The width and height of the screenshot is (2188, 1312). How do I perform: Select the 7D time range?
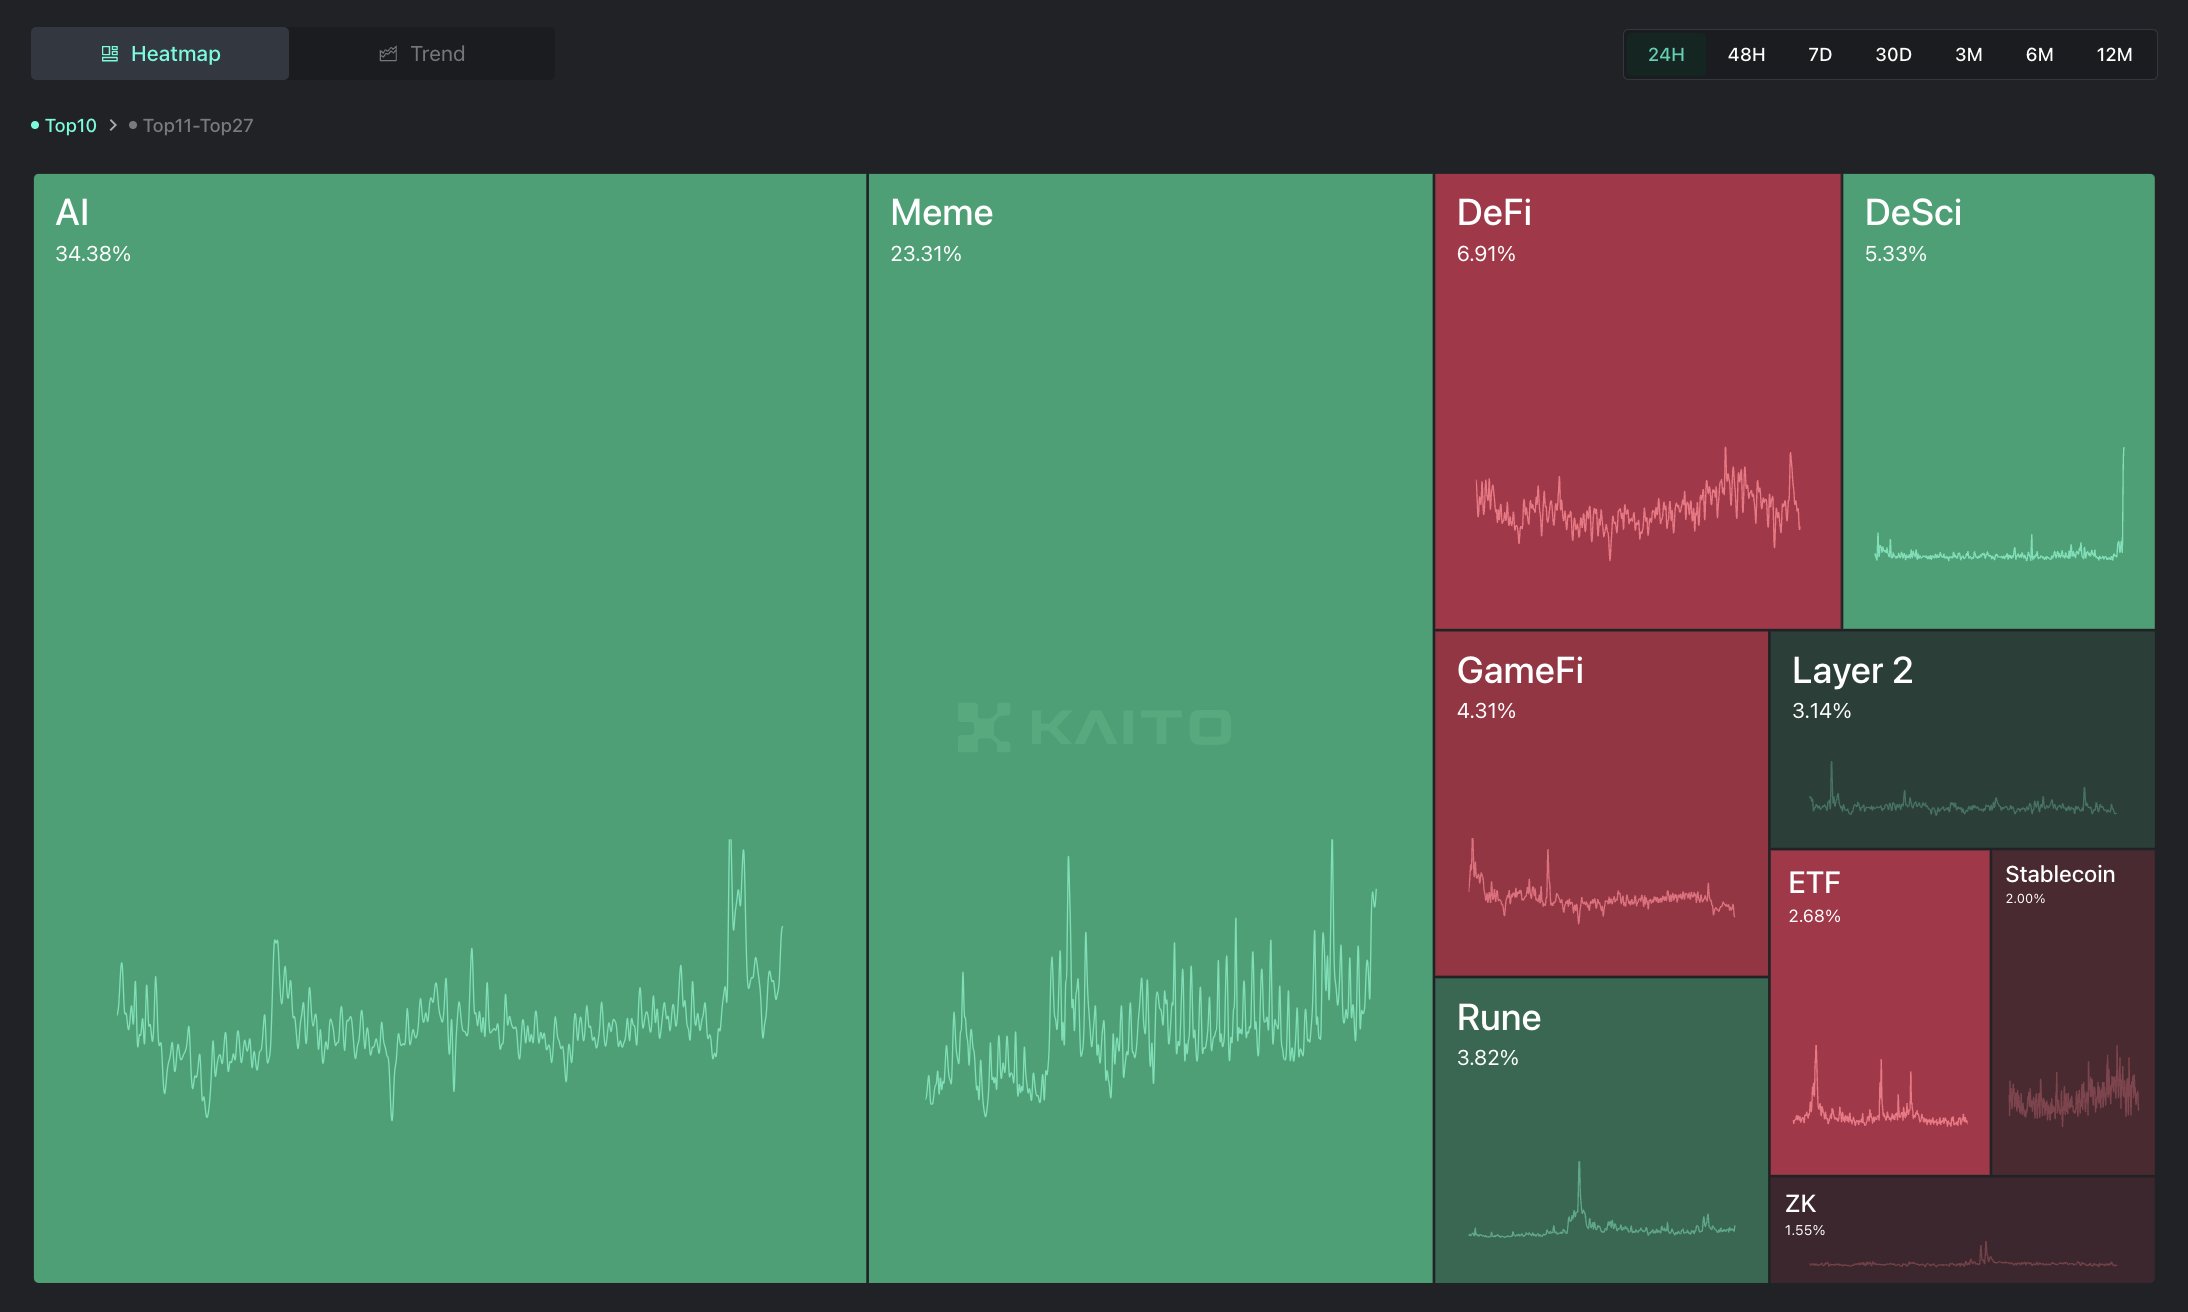pyautogui.click(x=1820, y=54)
